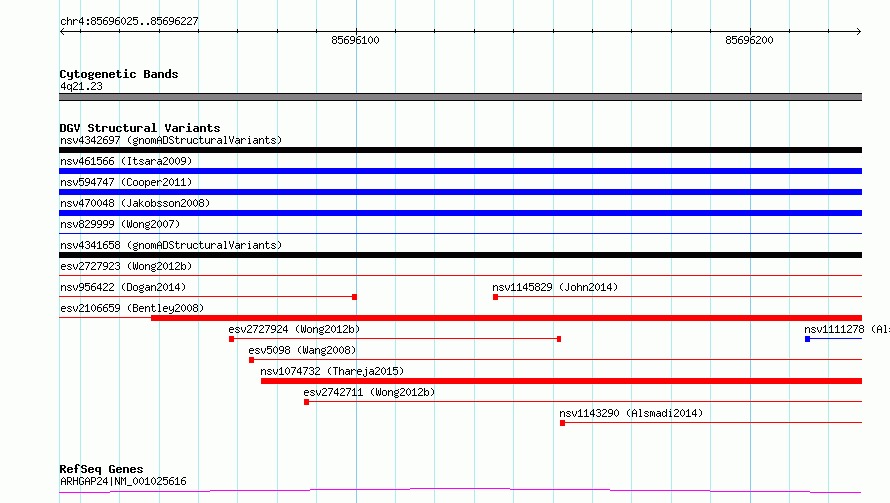
Task: Click the right arrow on the ruler
Action: click(x=859, y=32)
